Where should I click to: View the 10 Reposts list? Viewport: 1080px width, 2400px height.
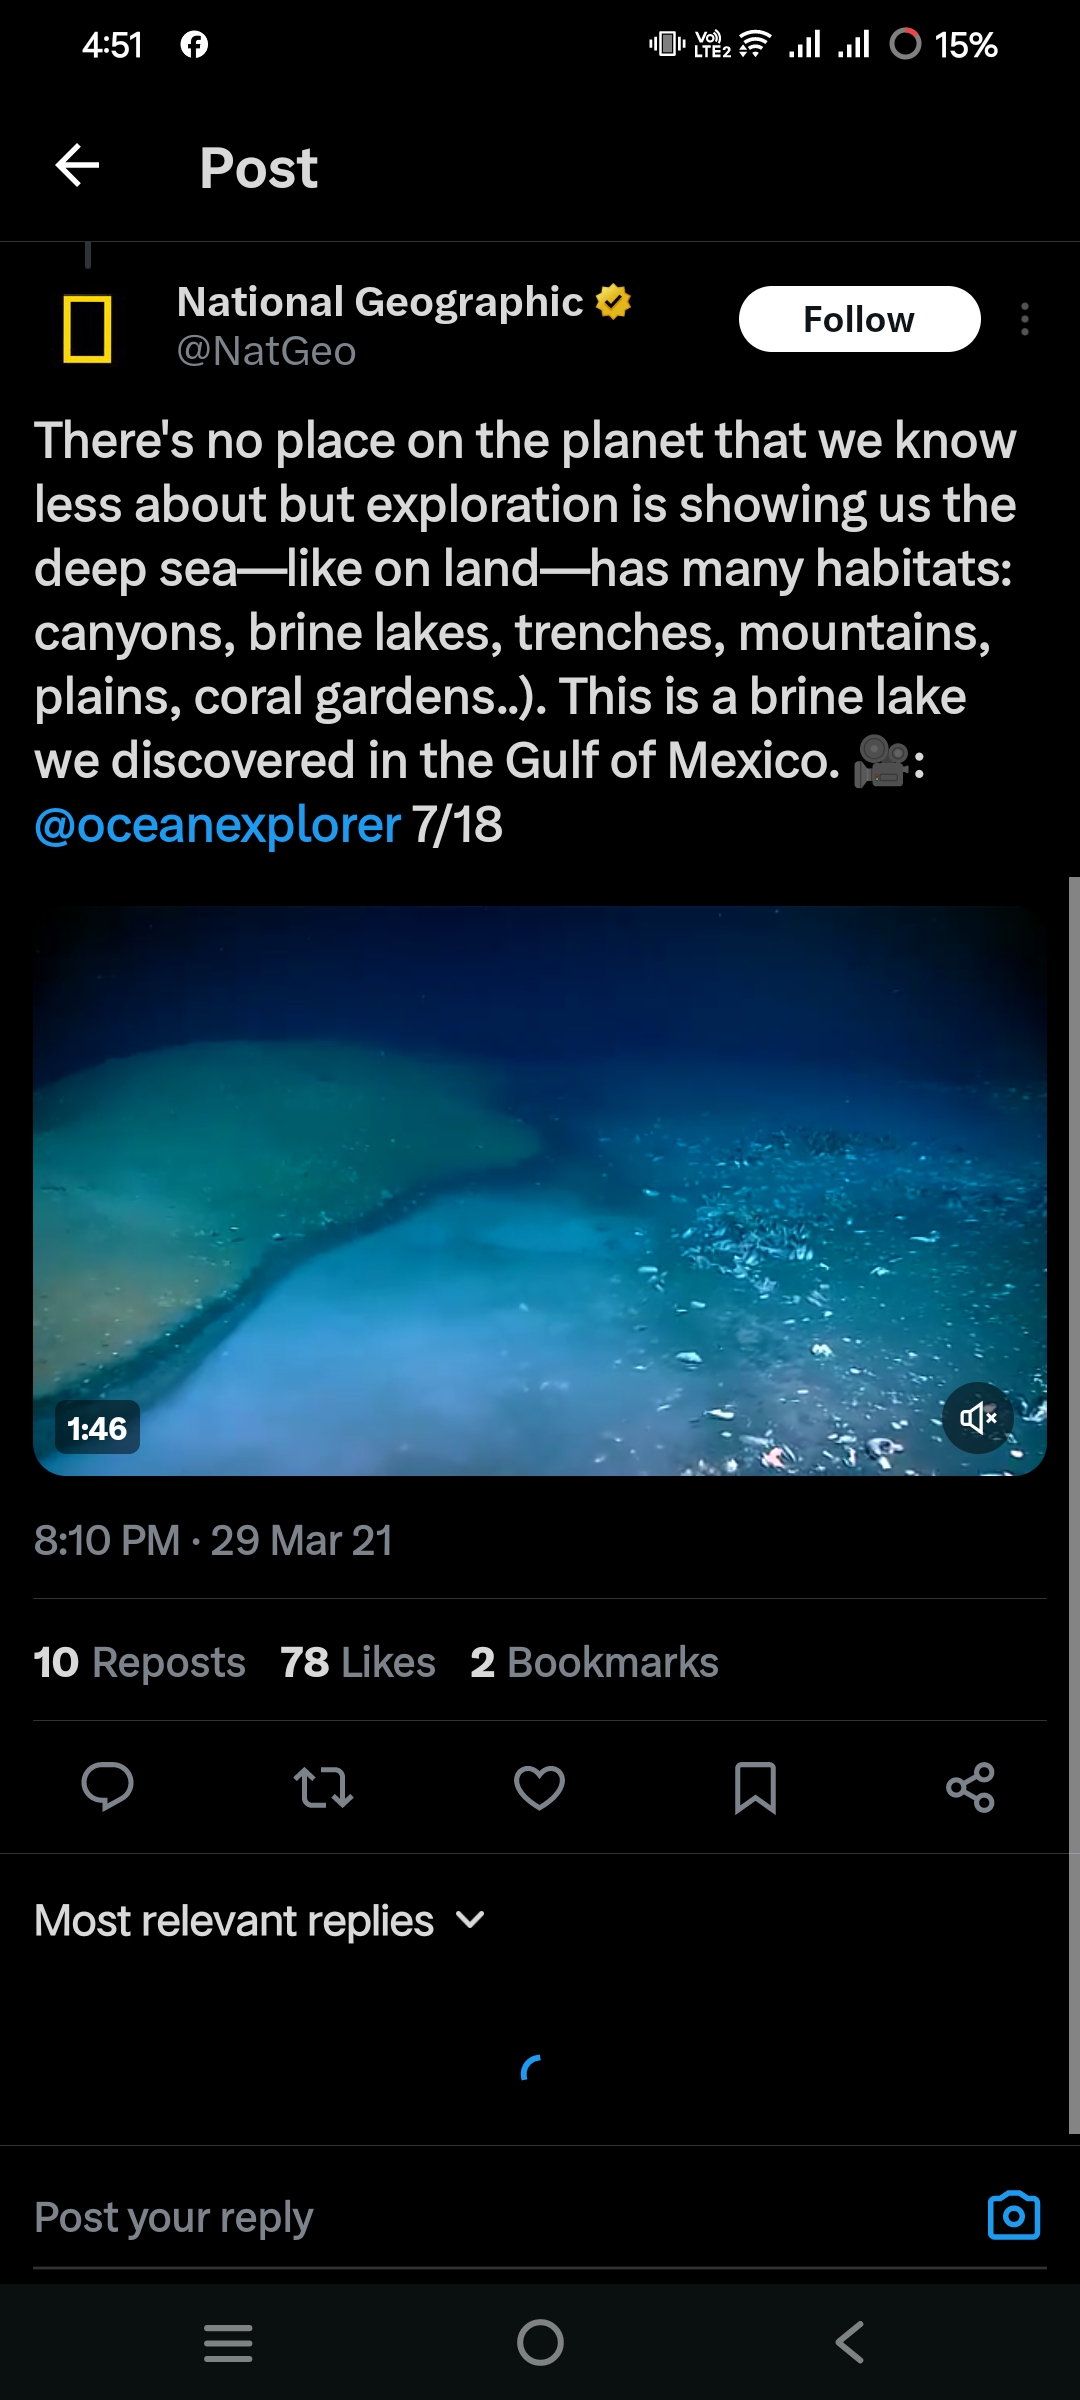[139, 1662]
